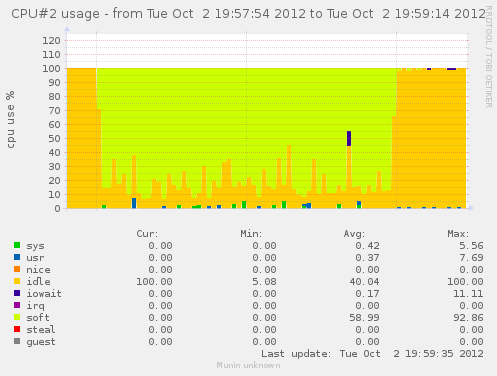Click the orange nice legend swatch
The width and height of the screenshot is (497, 376).
click(17, 269)
